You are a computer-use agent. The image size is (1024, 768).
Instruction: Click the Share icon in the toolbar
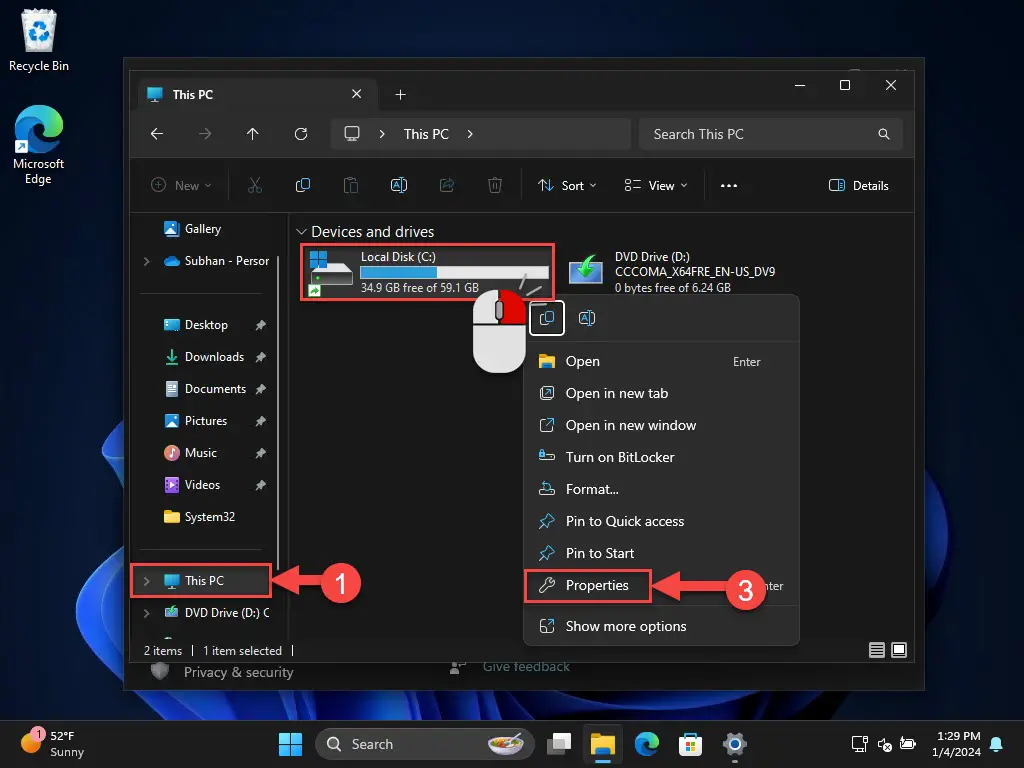coord(447,185)
